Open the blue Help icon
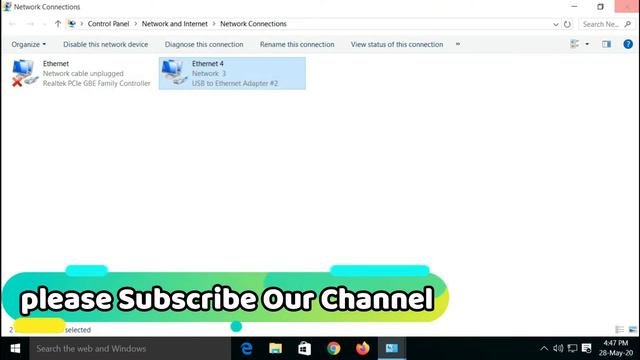The image size is (640, 360). pyautogui.click(x=628, y=44)
